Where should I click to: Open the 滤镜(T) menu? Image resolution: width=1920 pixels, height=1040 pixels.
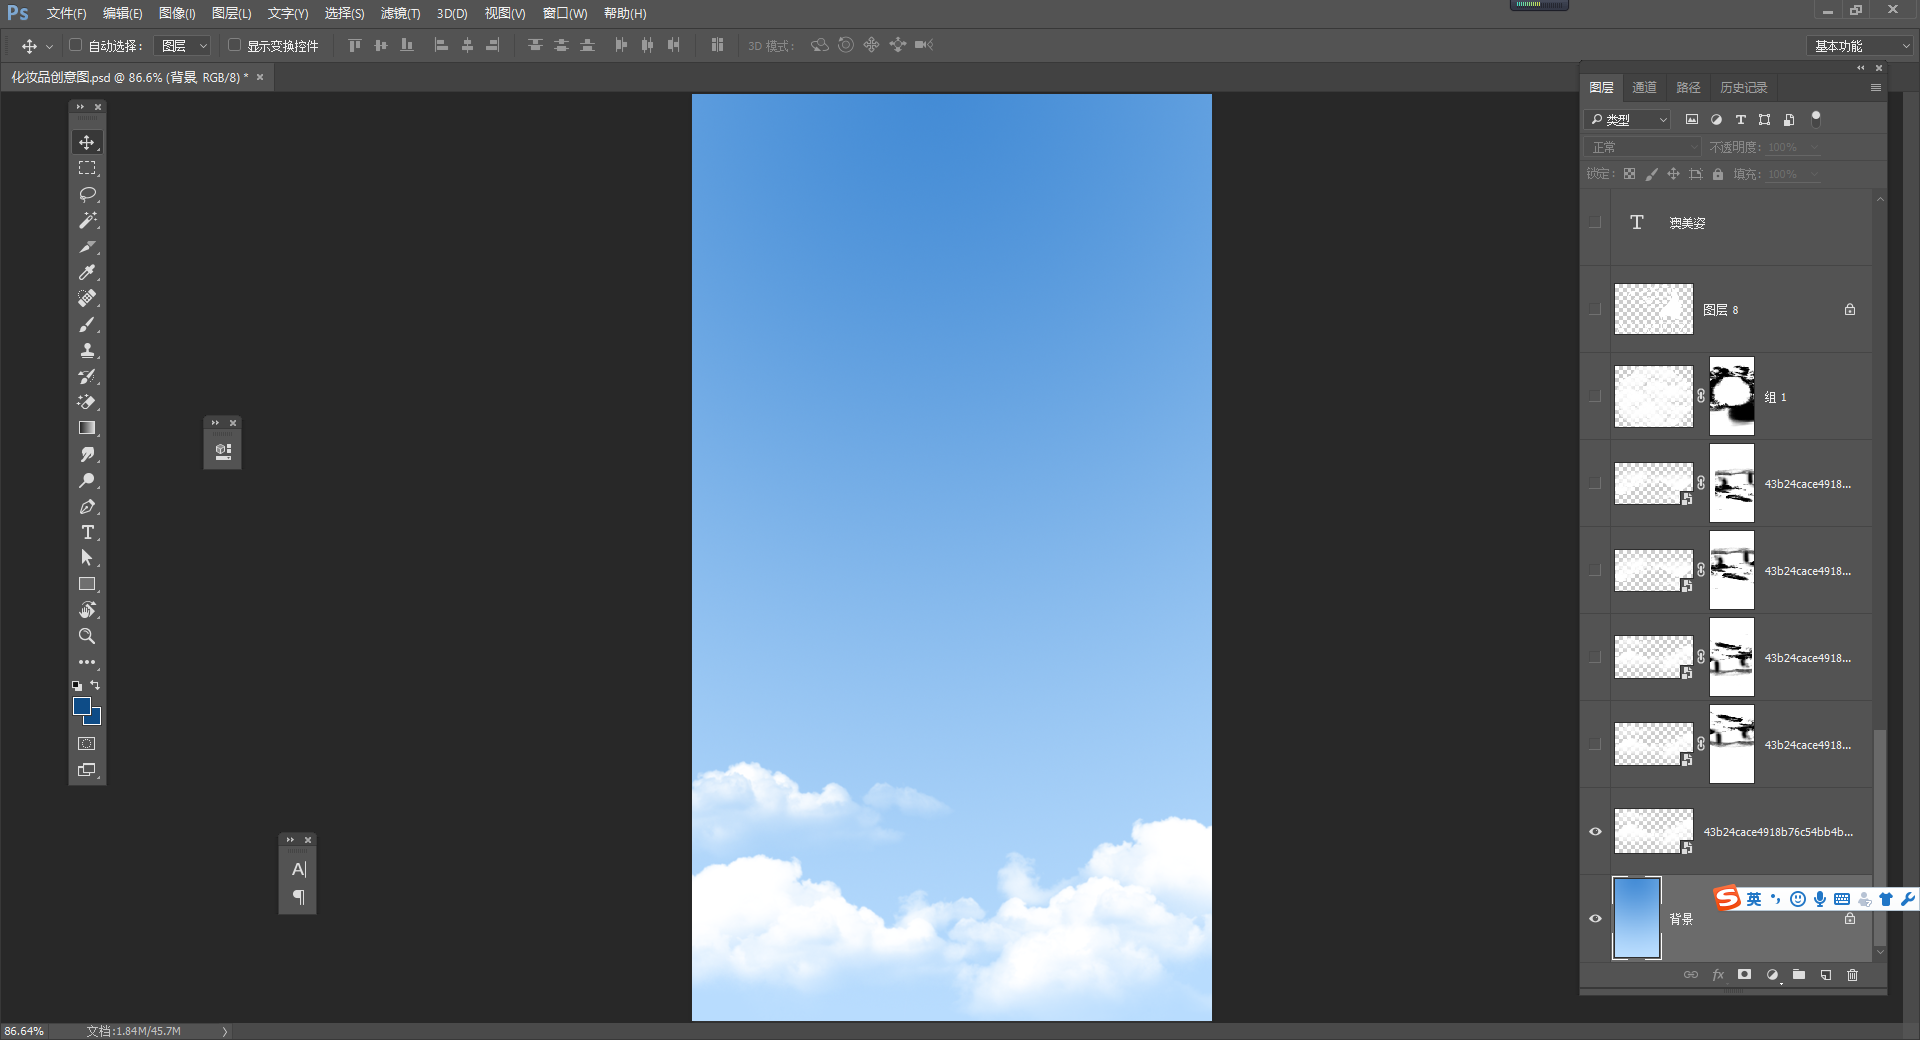point(400,13)
